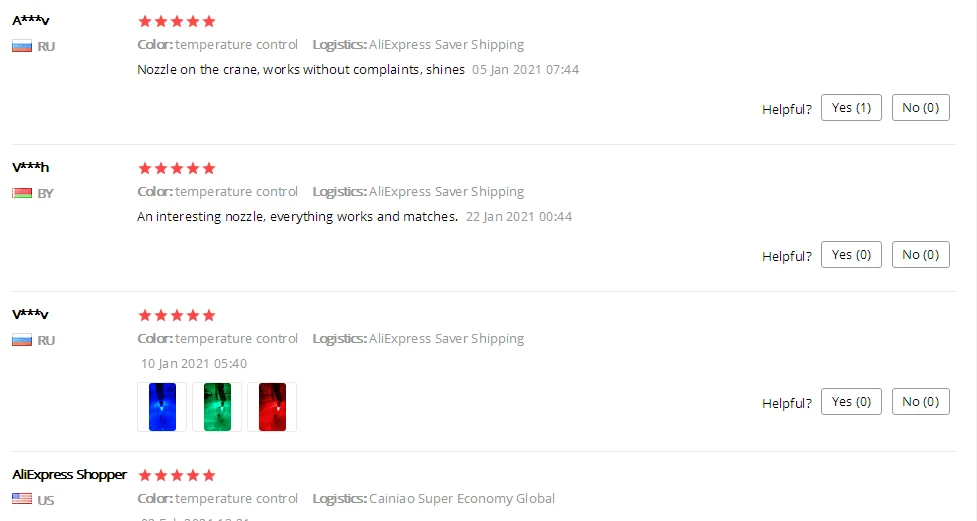Click the five-star rating of A***v
977x521 pixels.
click(x=177, y=22)
